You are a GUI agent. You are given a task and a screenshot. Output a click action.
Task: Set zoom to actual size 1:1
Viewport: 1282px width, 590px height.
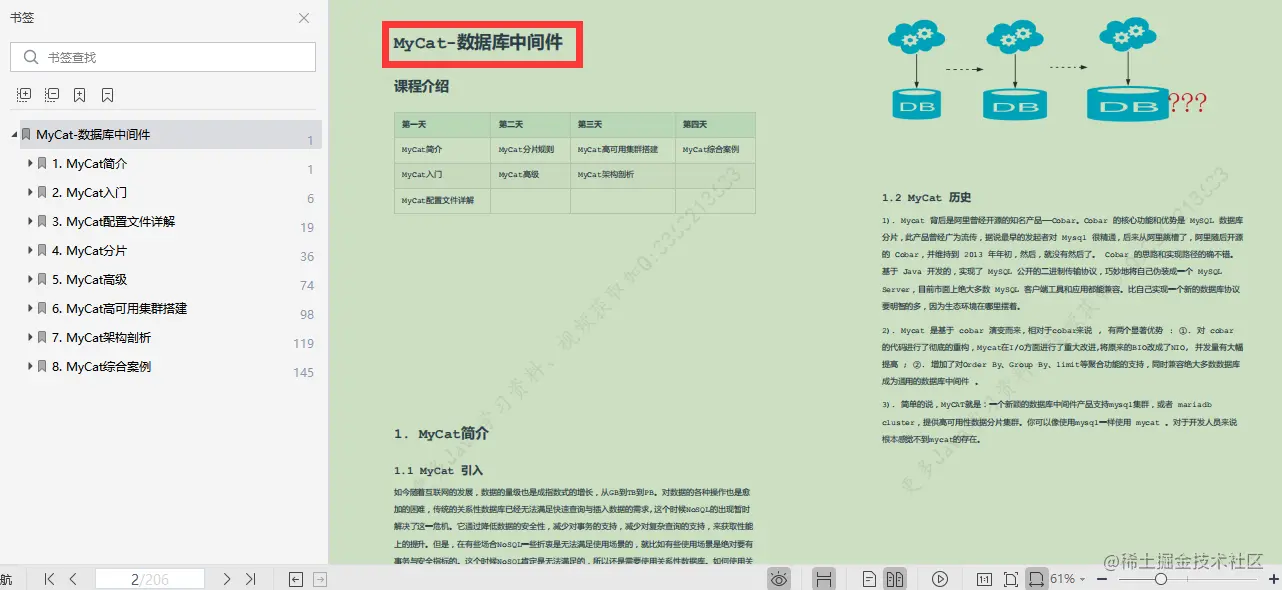(x=983, y=578)
